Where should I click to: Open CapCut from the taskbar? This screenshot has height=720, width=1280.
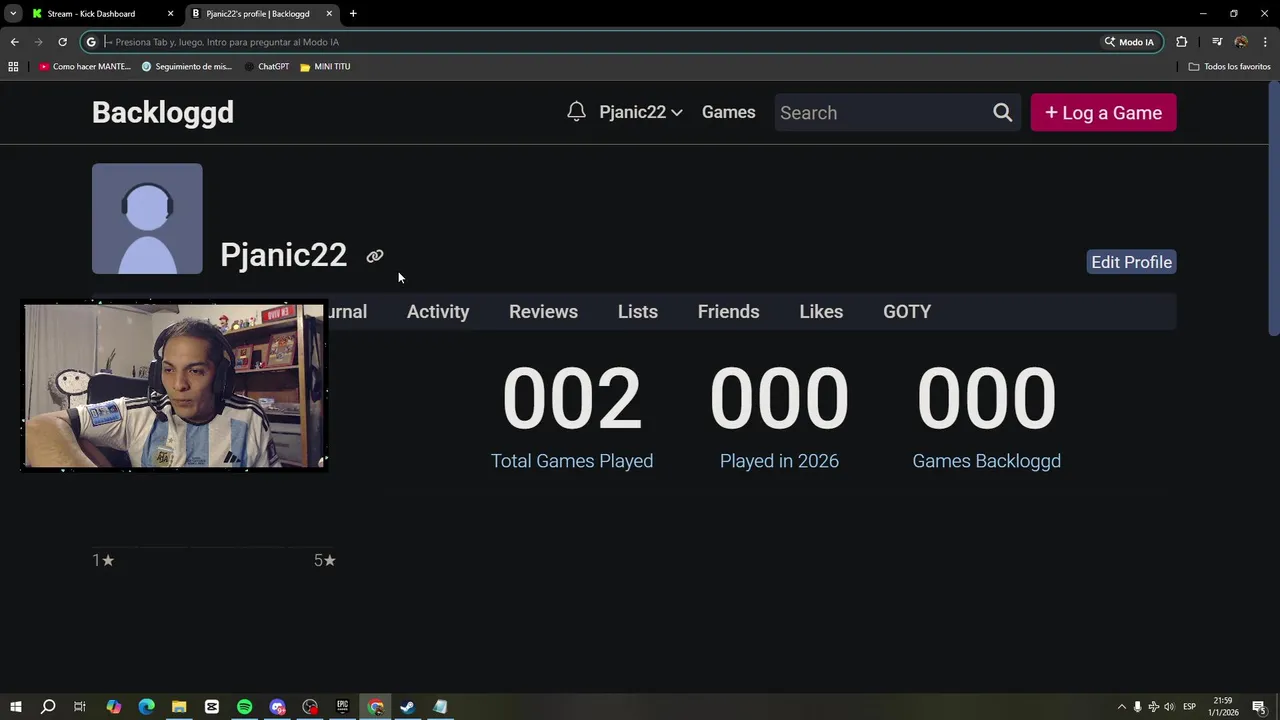click(212, 707)
